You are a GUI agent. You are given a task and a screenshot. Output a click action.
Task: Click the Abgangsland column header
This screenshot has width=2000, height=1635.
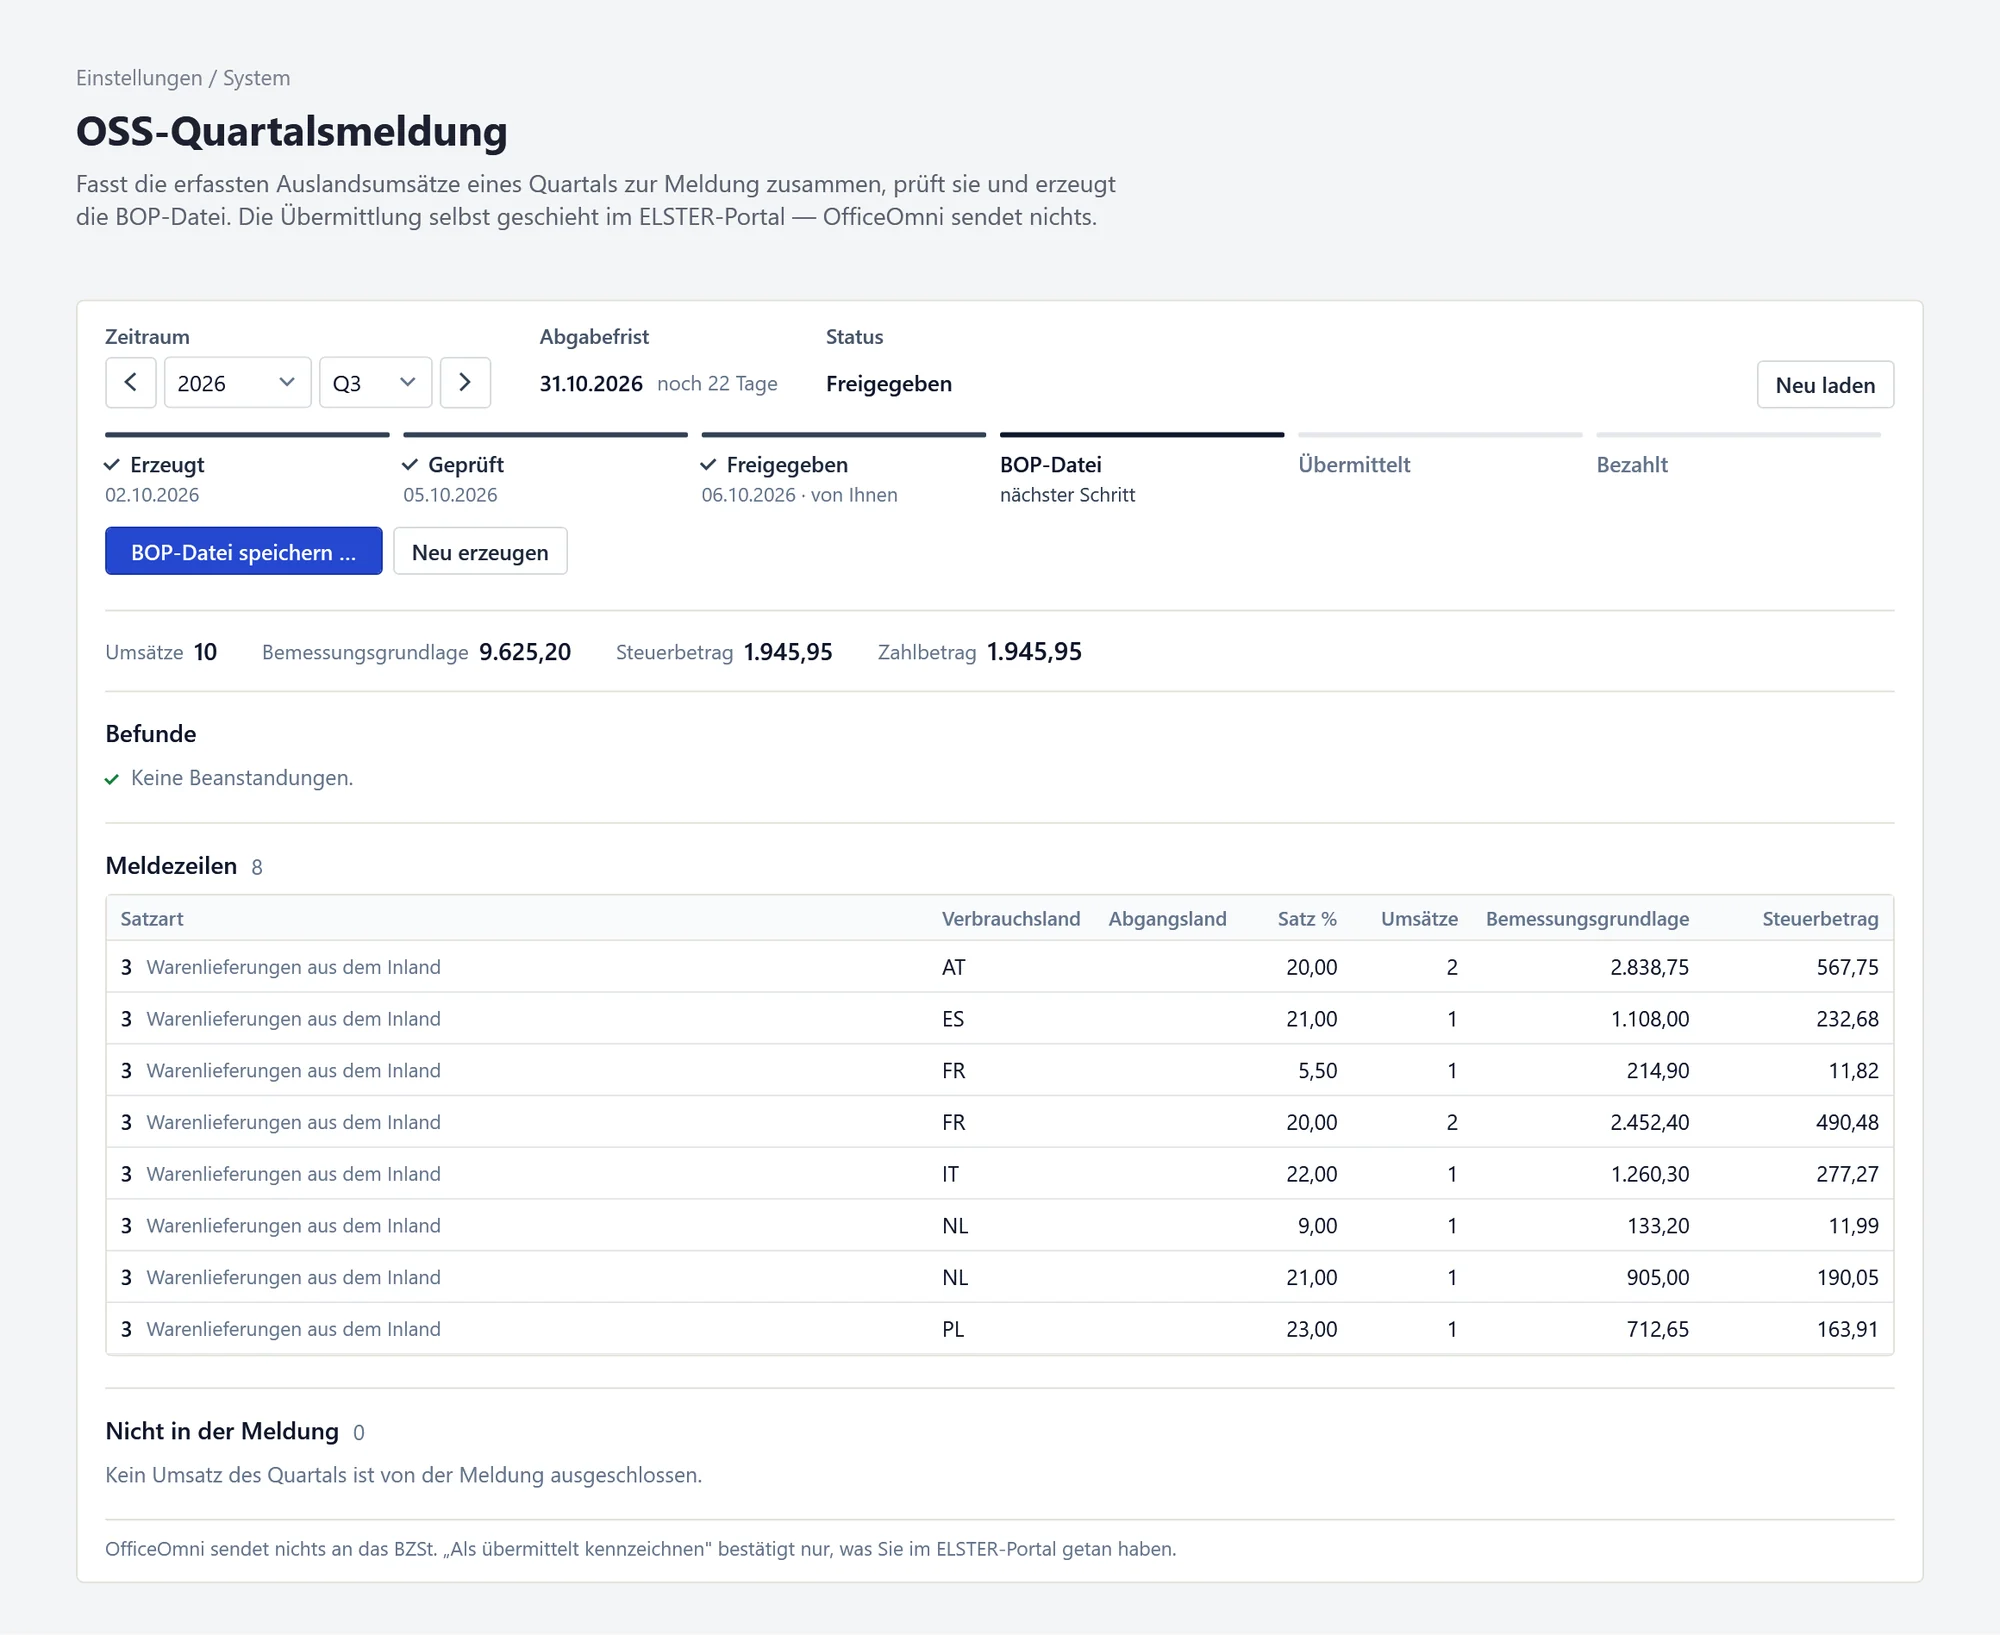click(x=1167, y=919)
